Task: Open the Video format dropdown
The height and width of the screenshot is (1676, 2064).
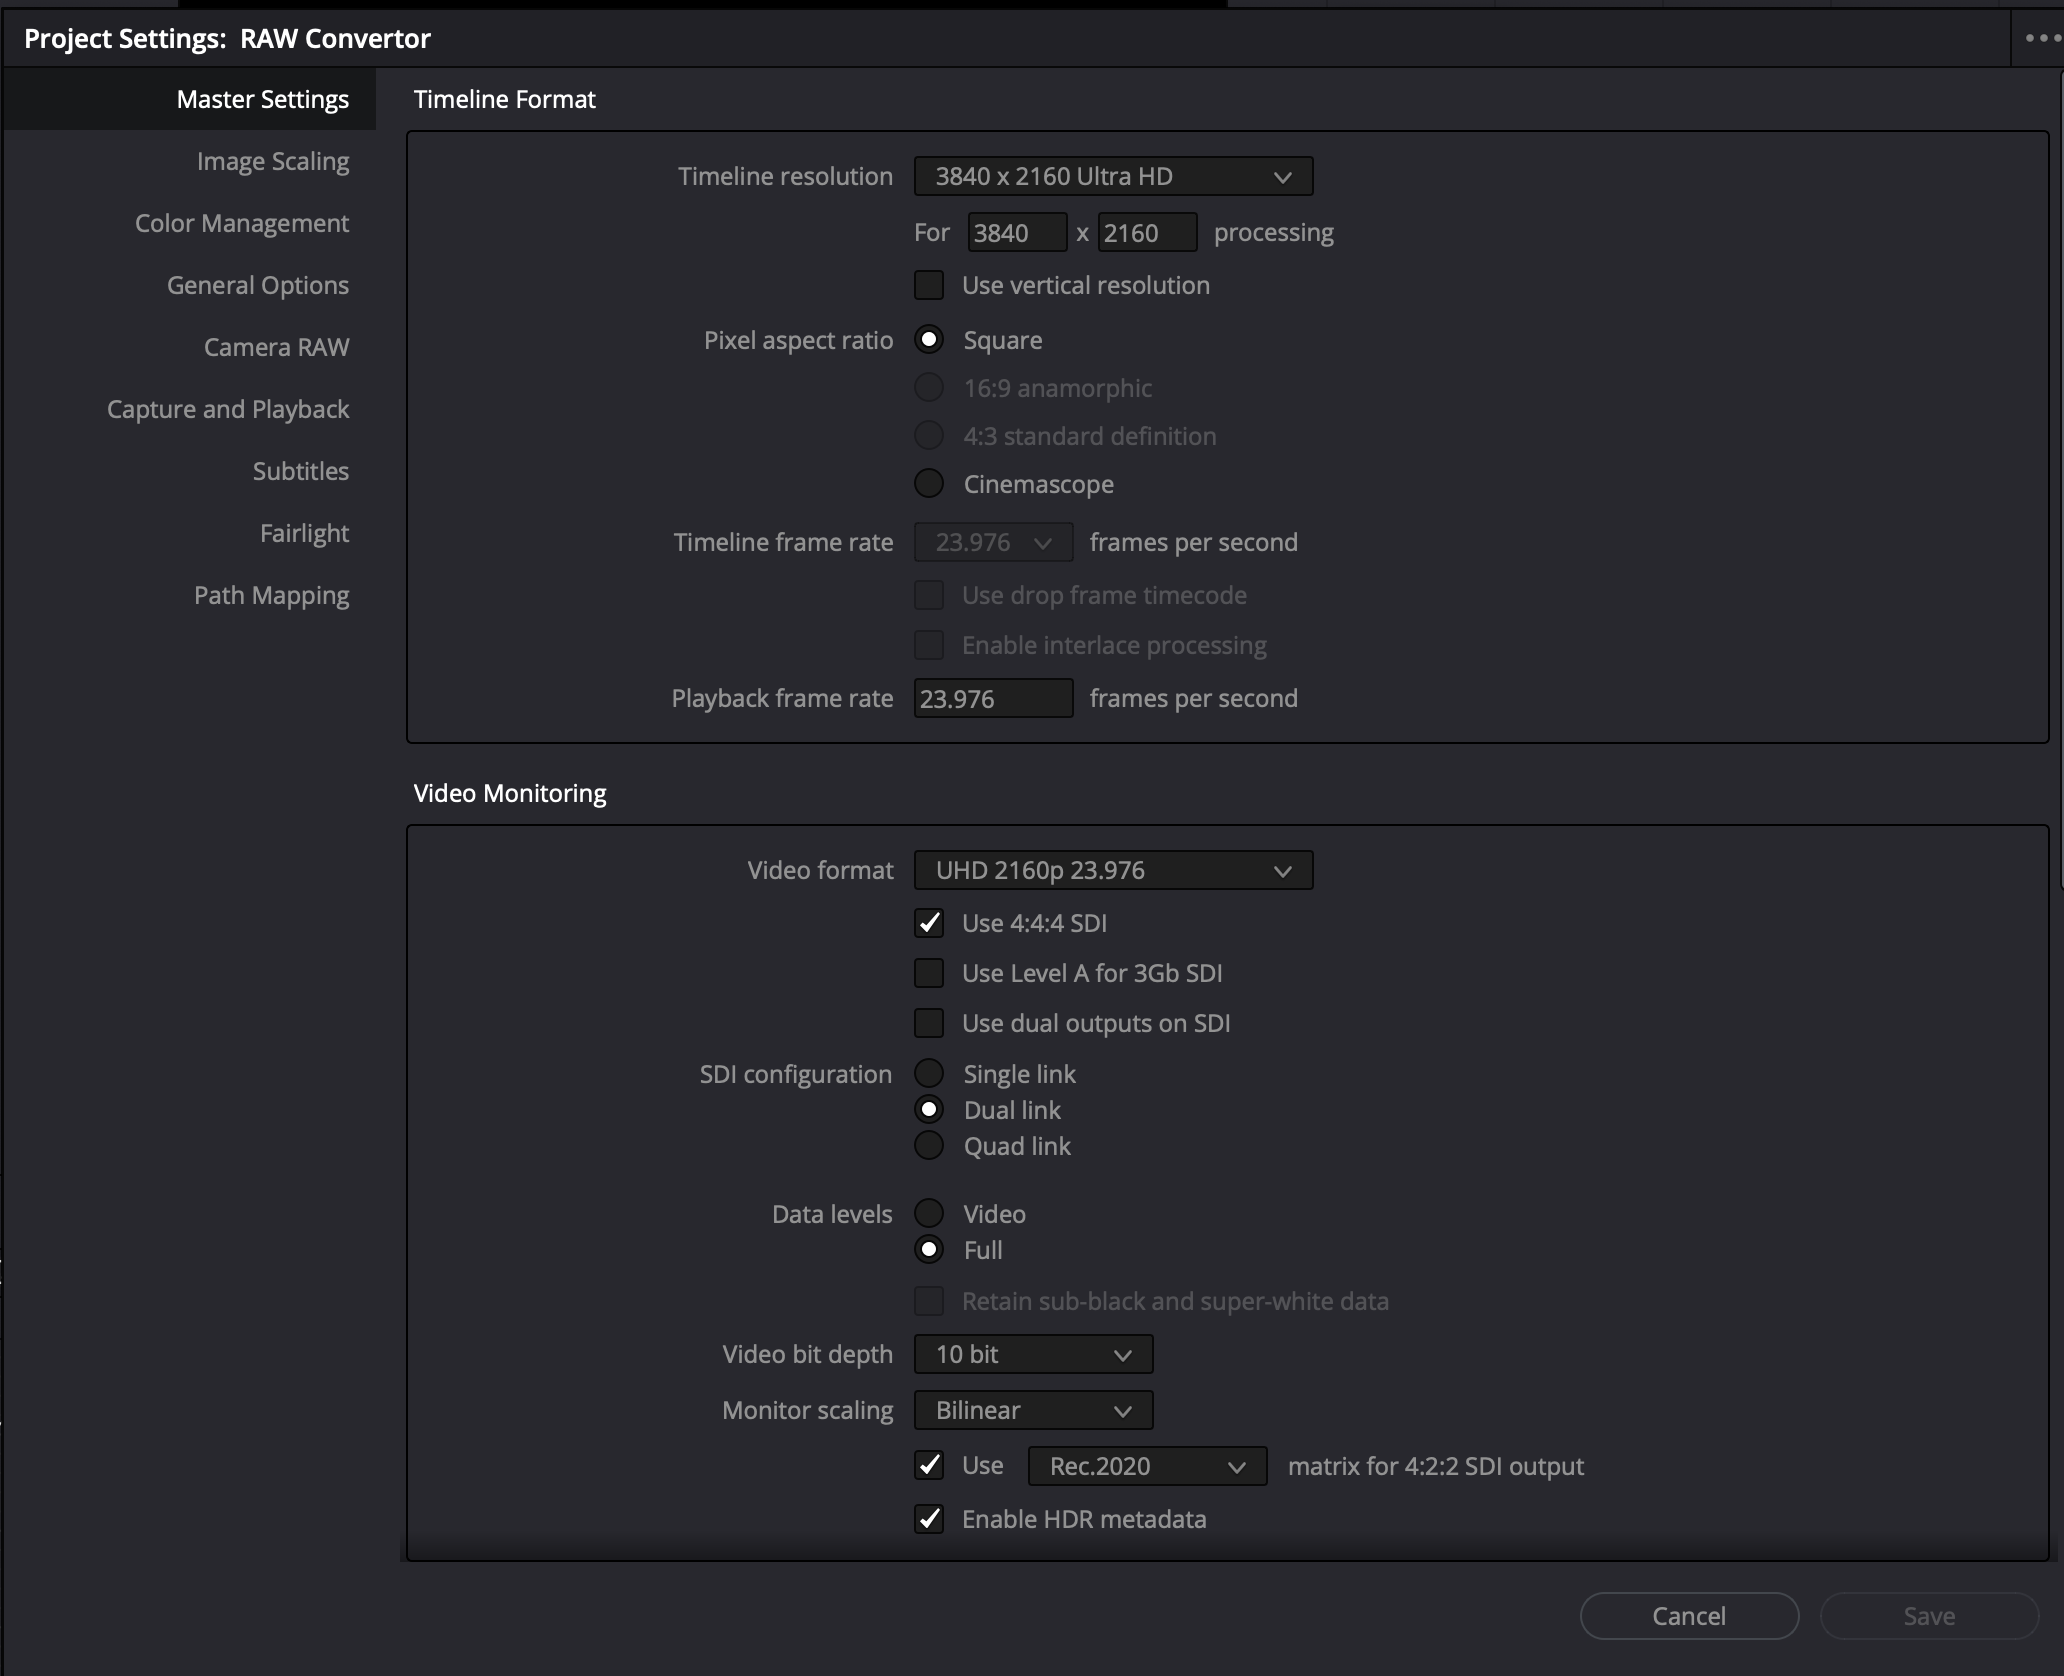Action: [x=1112, y=870]
